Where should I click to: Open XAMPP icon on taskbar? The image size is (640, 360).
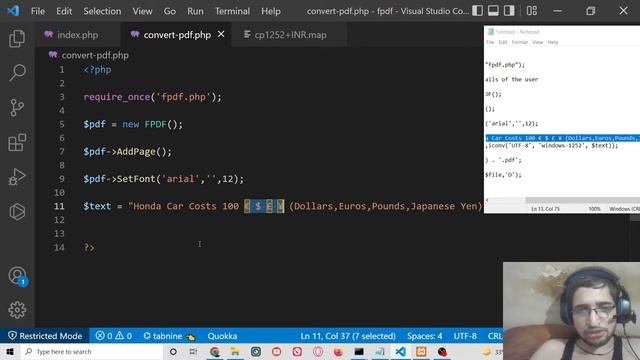[x=421, y=351]
